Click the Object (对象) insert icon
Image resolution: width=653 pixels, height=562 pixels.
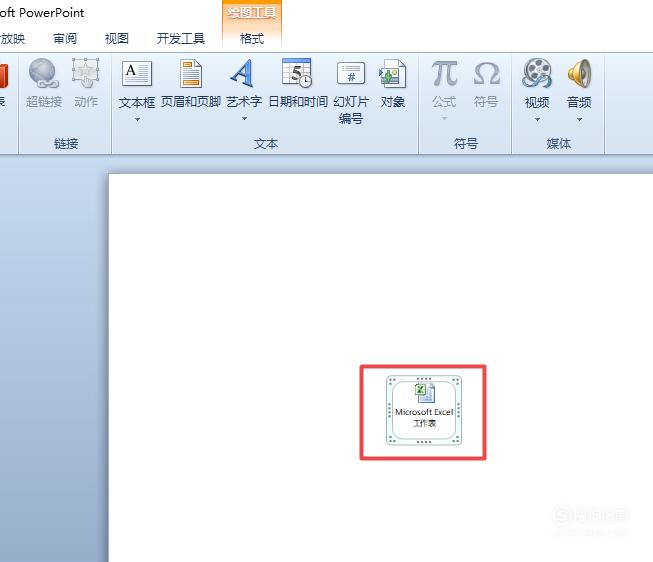(392, 73)
